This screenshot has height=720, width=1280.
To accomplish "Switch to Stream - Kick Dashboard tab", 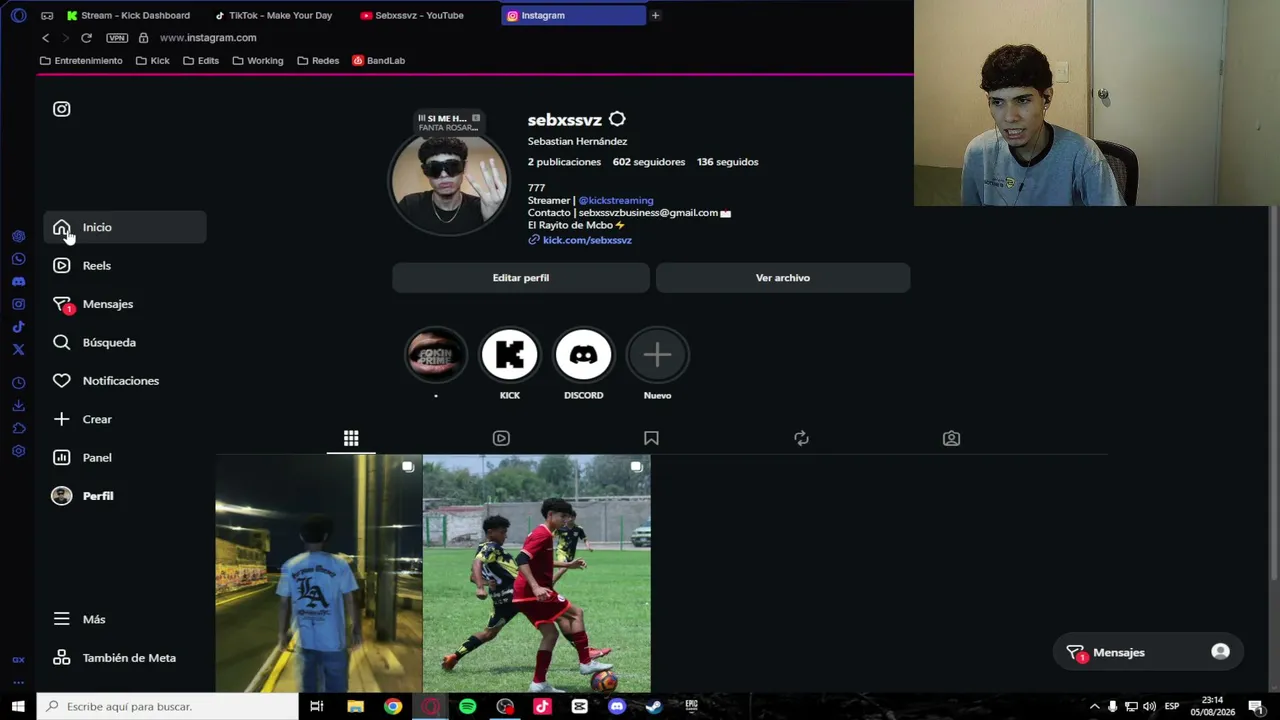I will 128,15.
